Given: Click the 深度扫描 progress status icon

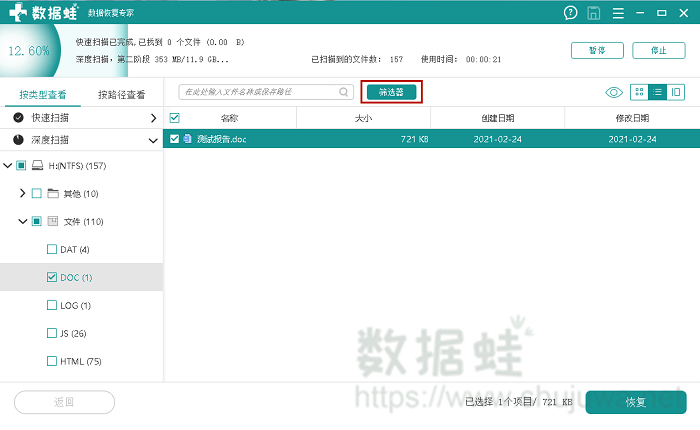Looking at the screenshot, I should (x=18, y=140).
